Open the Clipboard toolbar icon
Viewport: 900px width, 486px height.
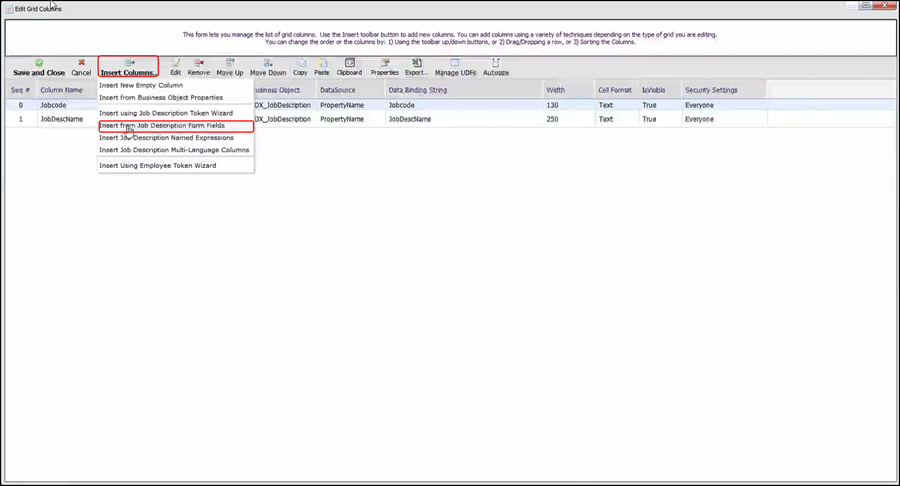point(349,67)
